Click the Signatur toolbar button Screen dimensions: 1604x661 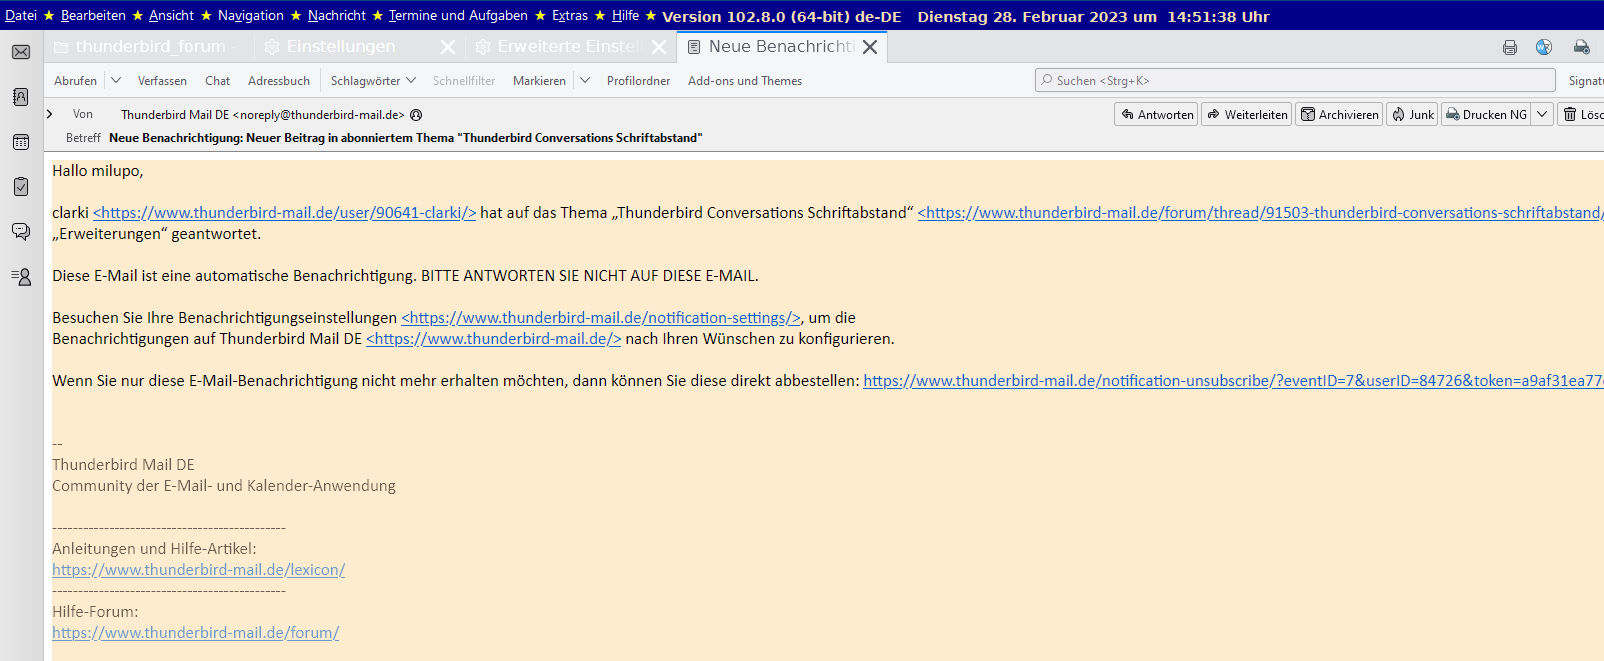coord(1585,81)
